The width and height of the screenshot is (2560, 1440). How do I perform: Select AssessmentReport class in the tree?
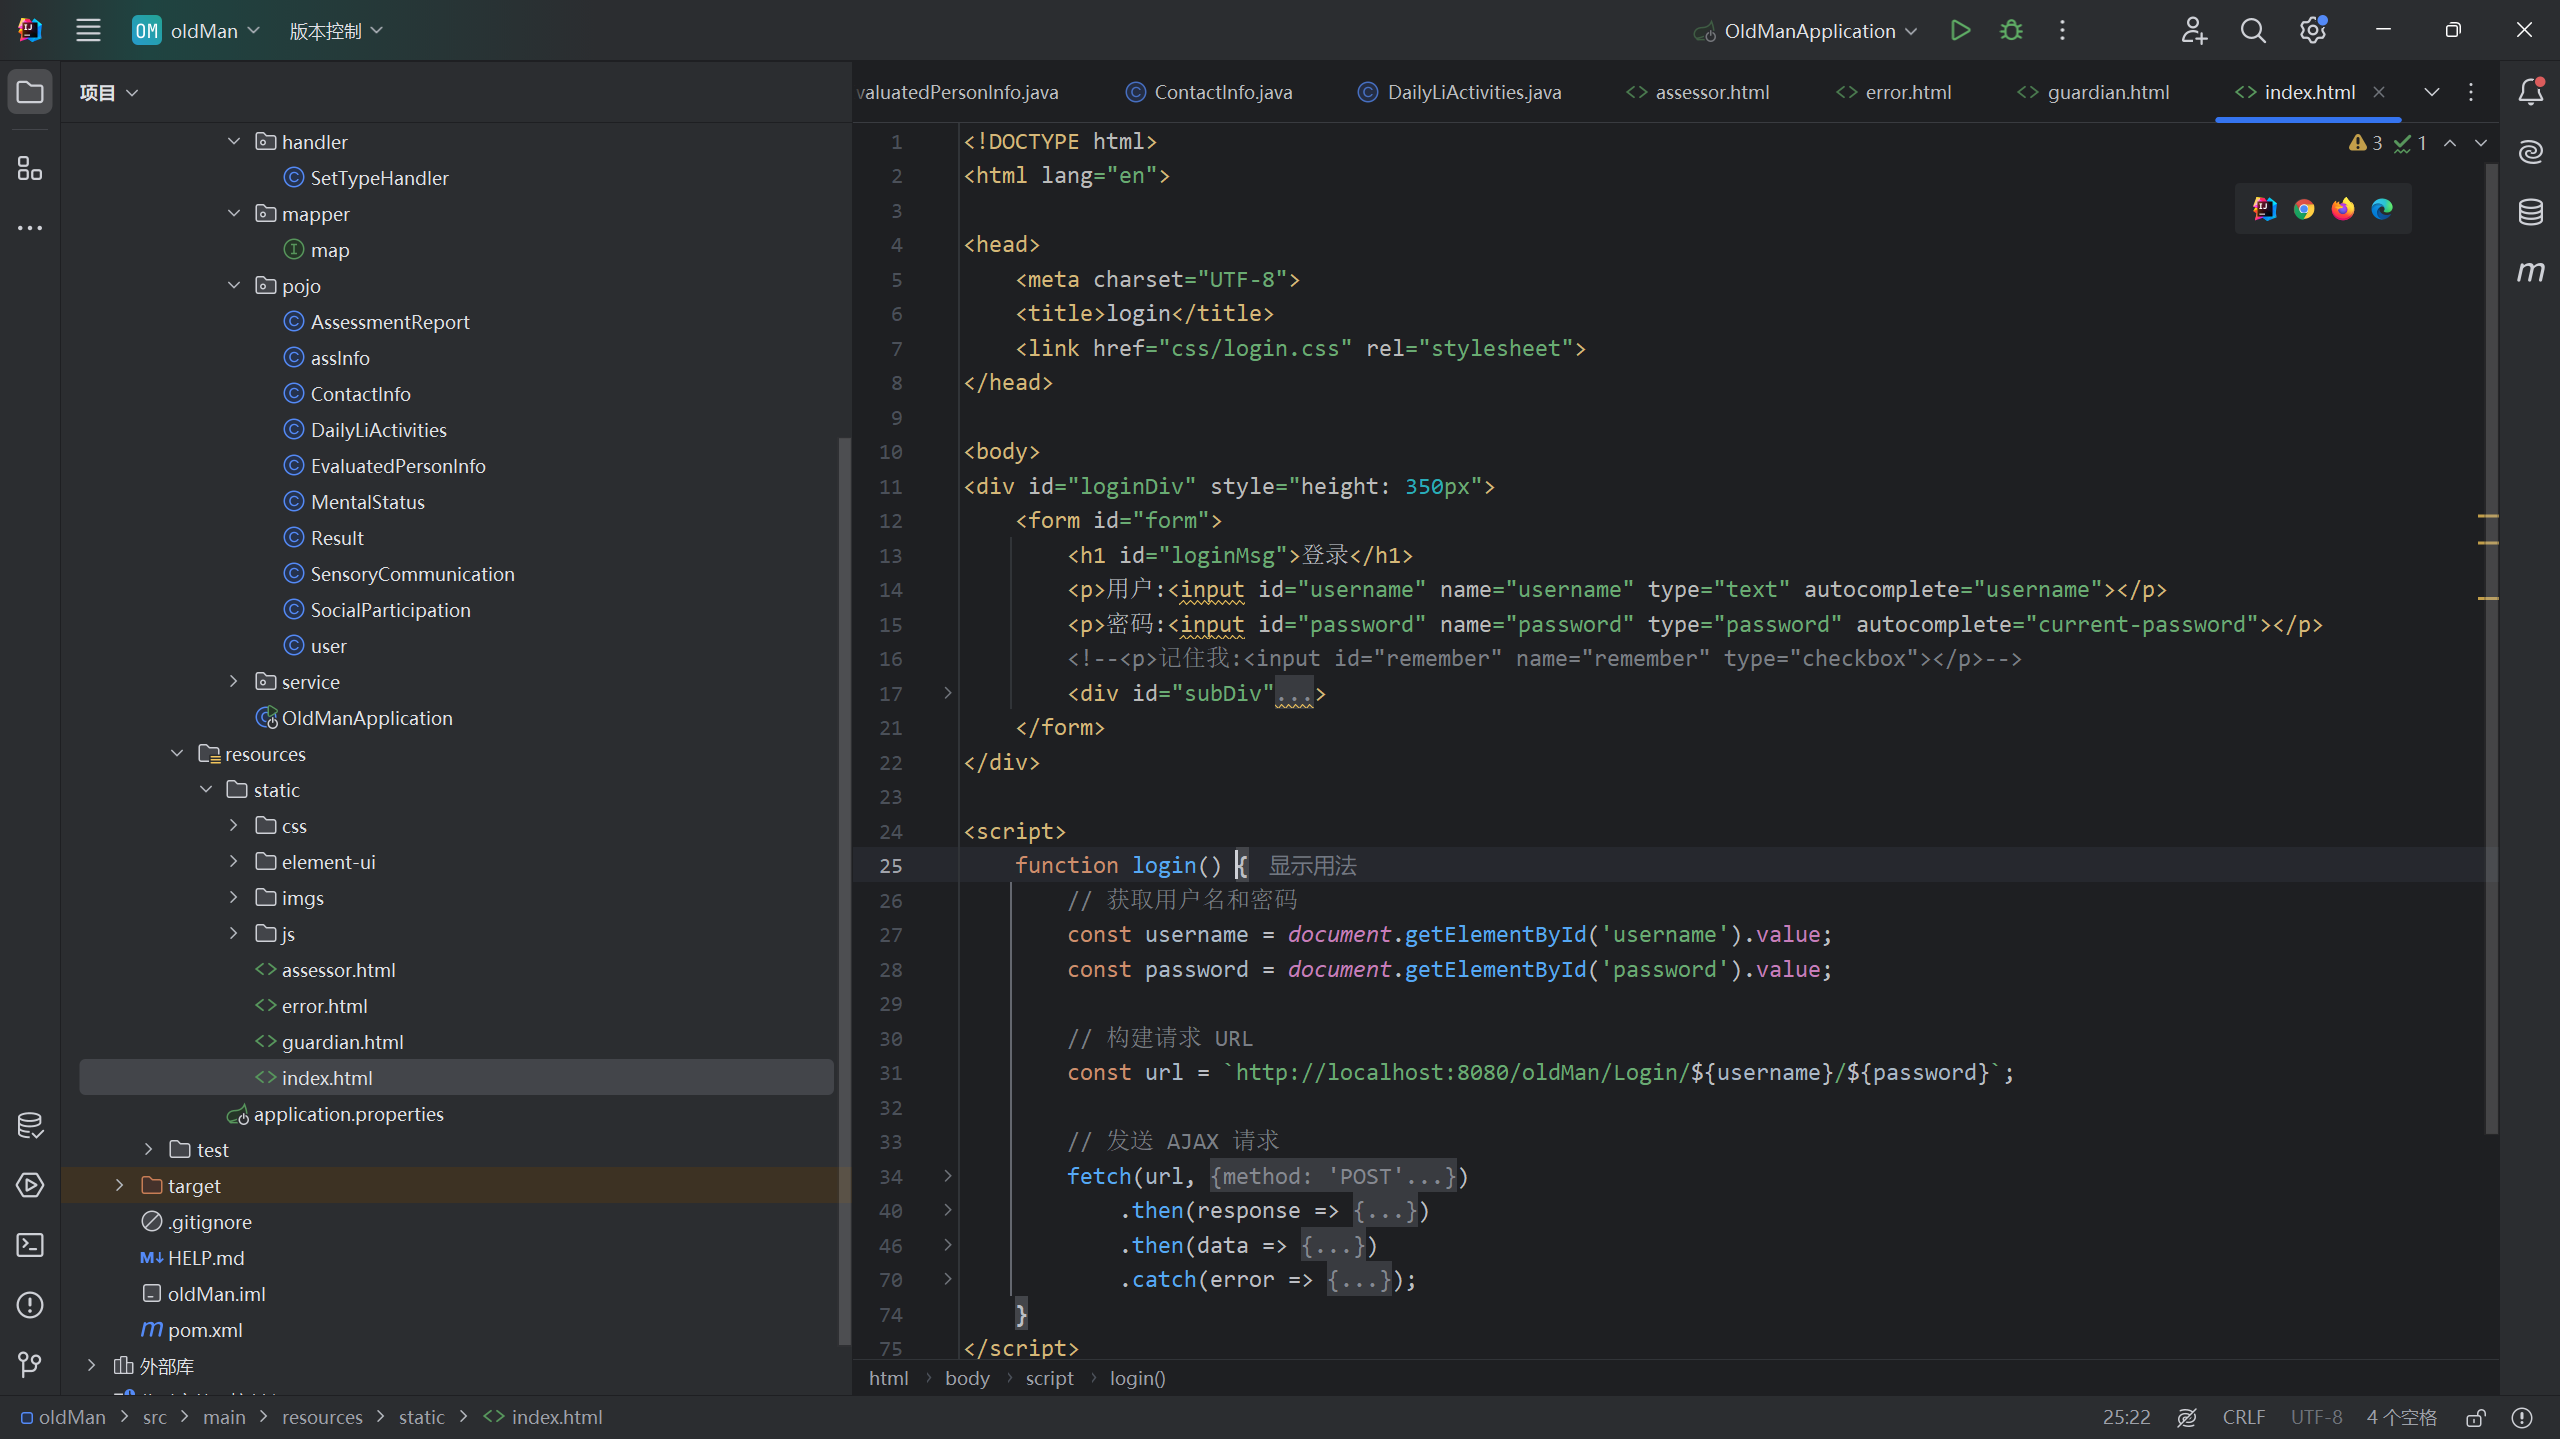point(390,321)
